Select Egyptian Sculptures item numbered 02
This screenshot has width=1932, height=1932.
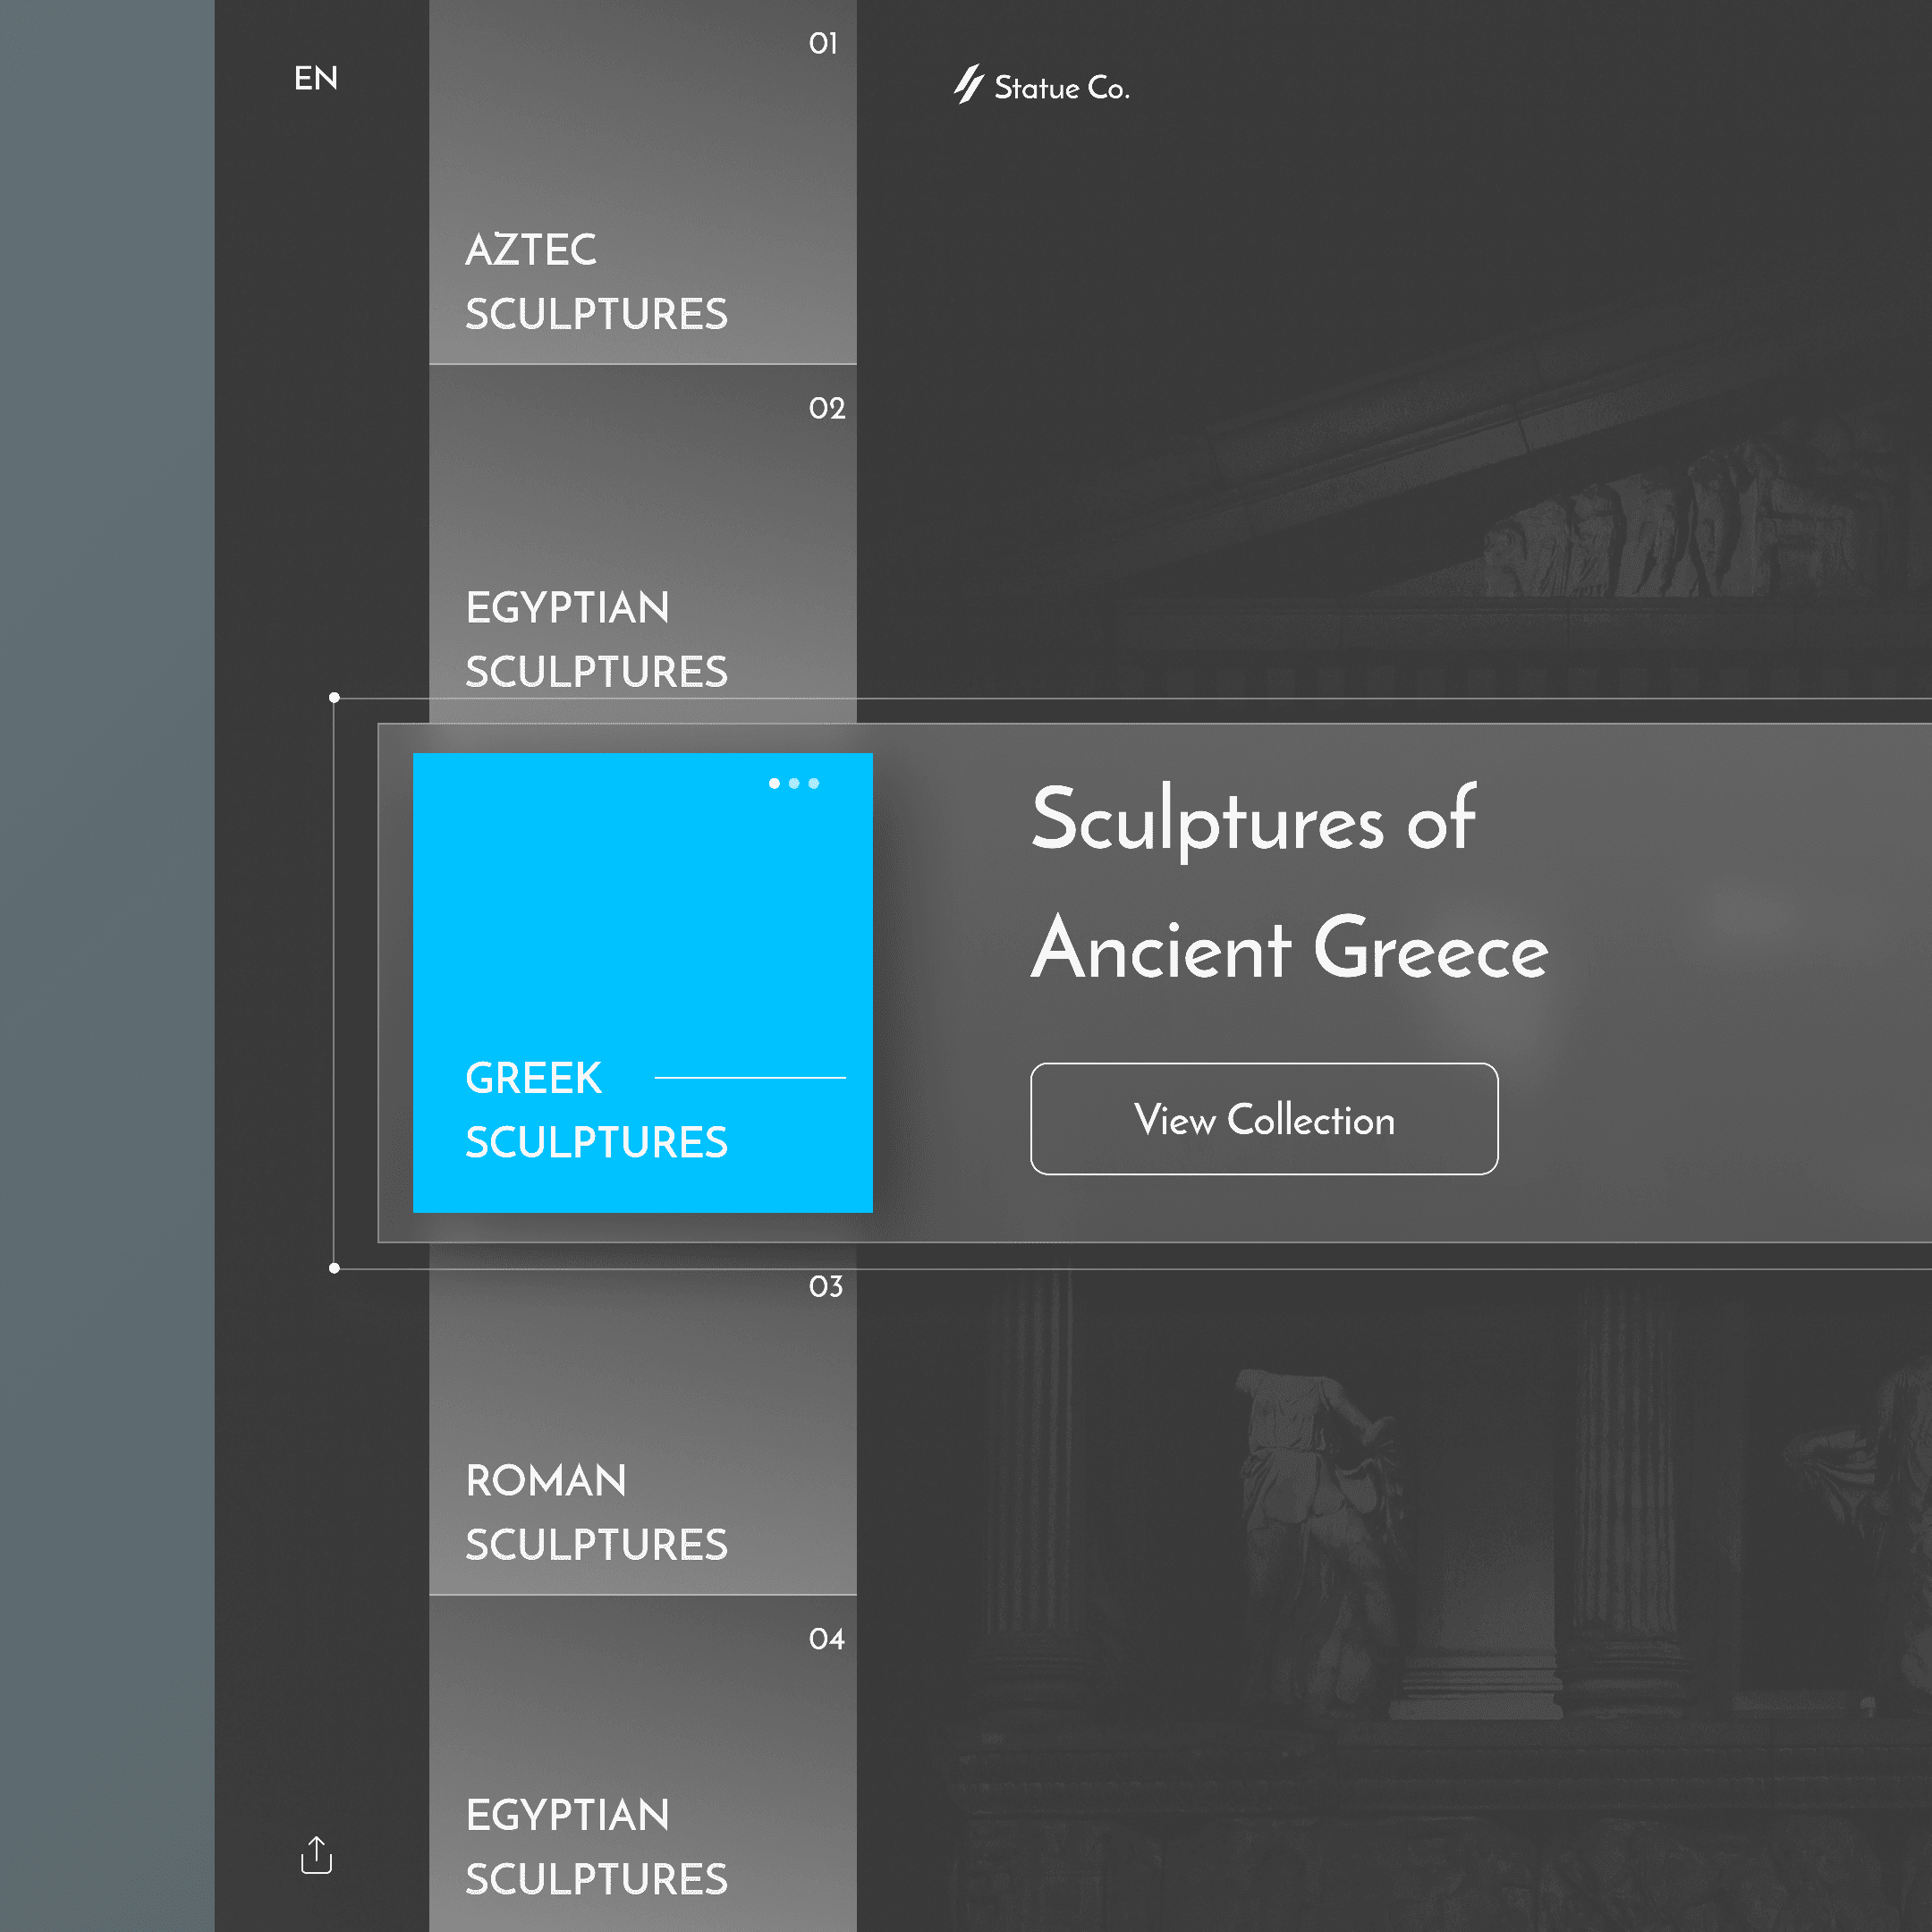click(x=596, y=639)
